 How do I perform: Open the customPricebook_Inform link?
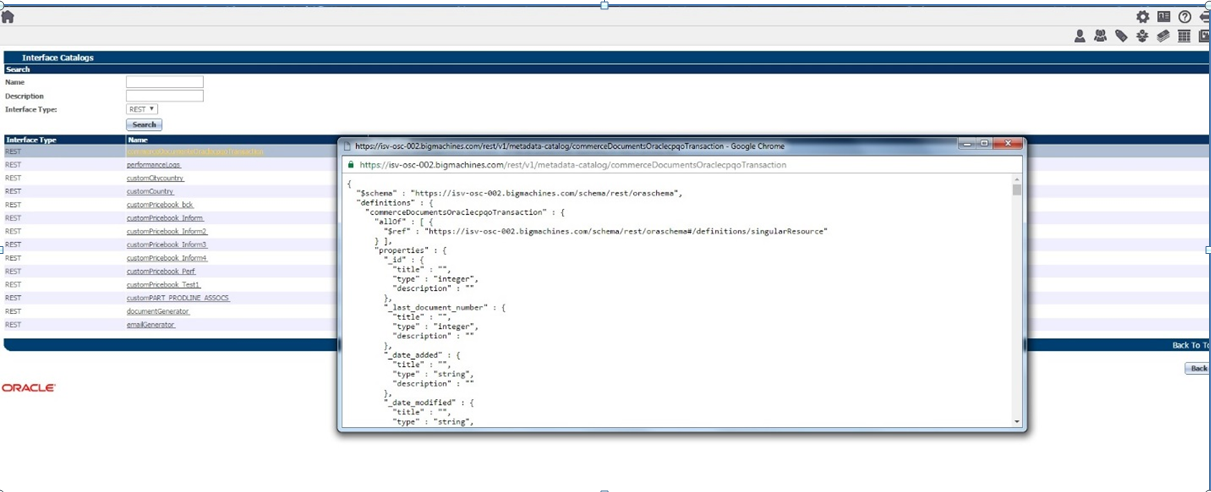tap(165, 218)
